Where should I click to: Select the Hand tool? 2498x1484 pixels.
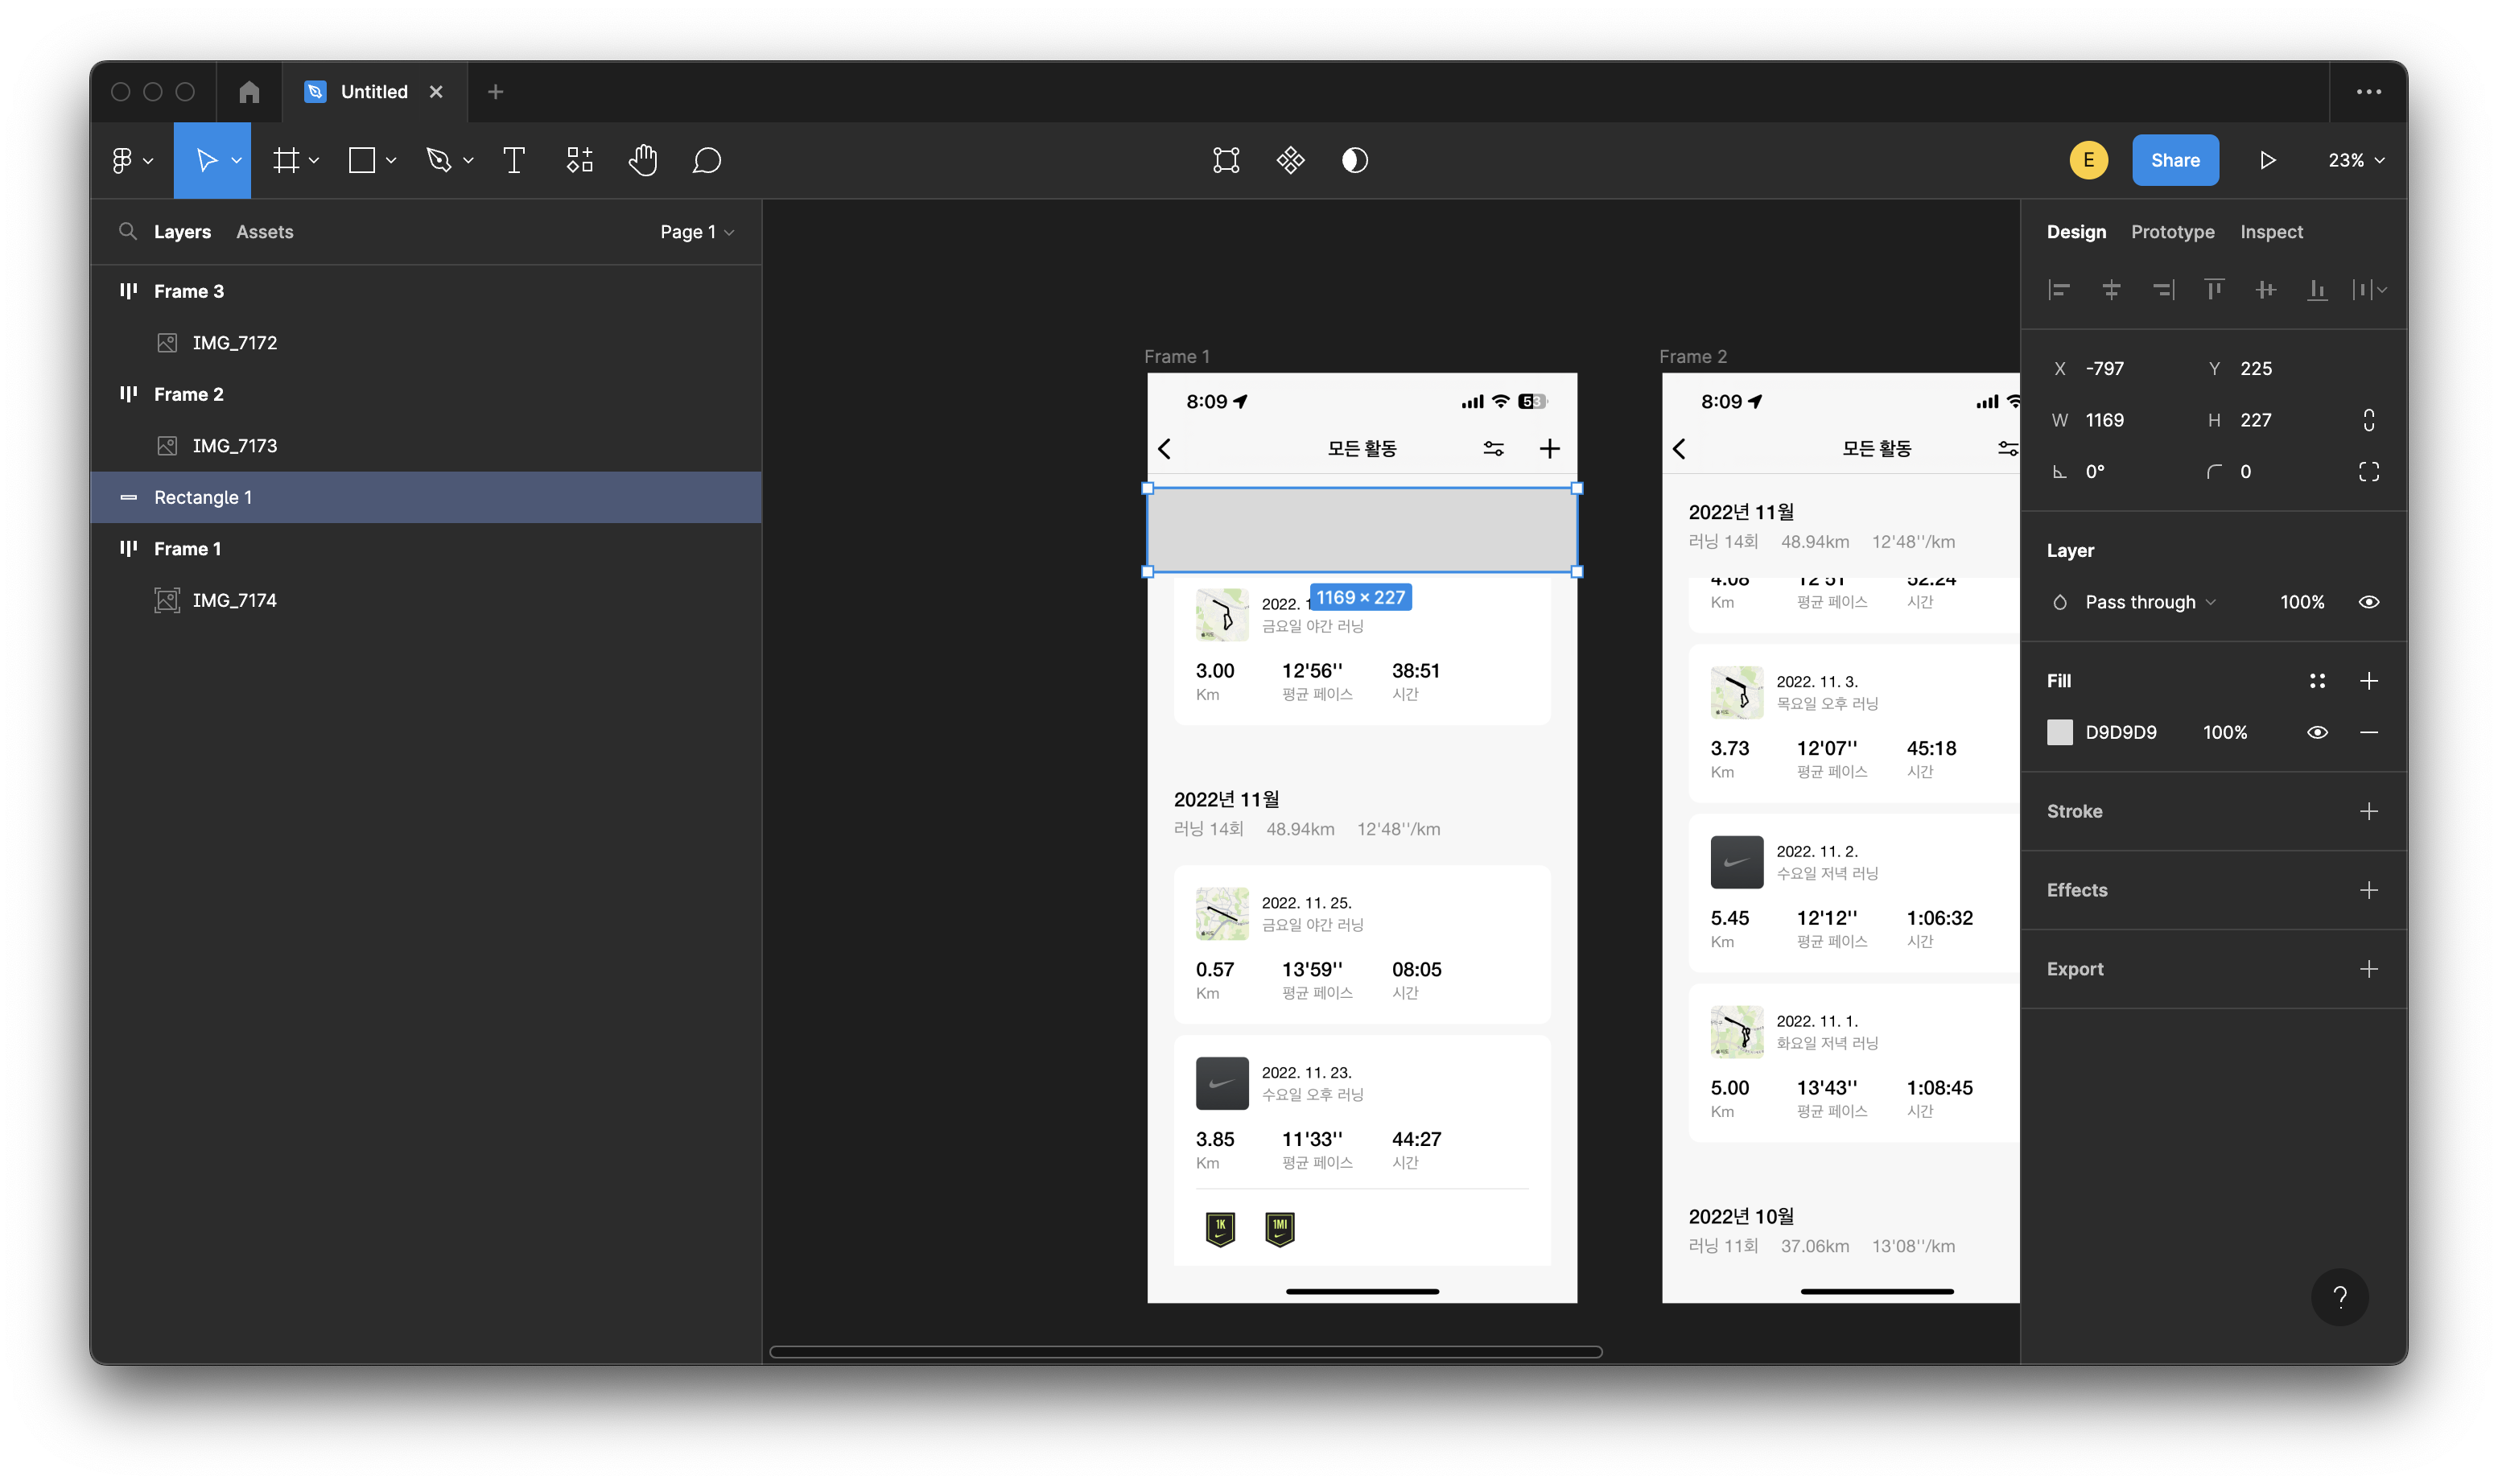pos(643,160)
